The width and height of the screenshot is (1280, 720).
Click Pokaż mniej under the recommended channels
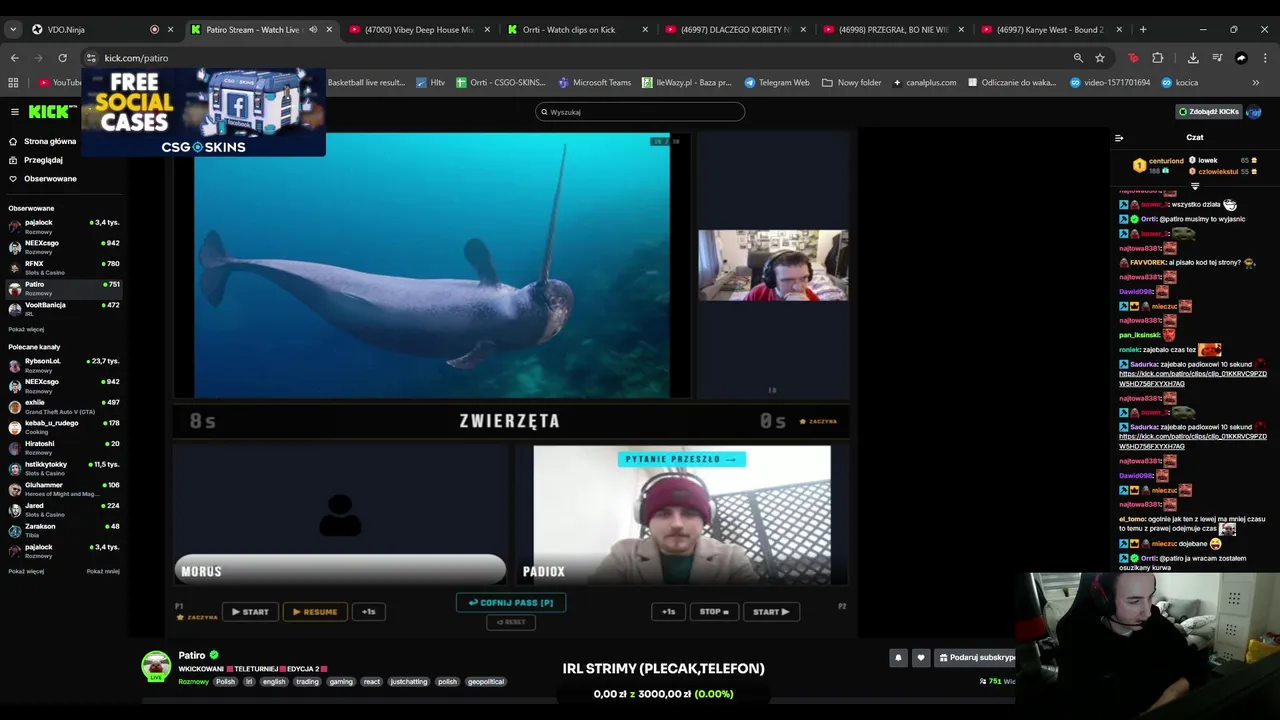click(103, 571)
